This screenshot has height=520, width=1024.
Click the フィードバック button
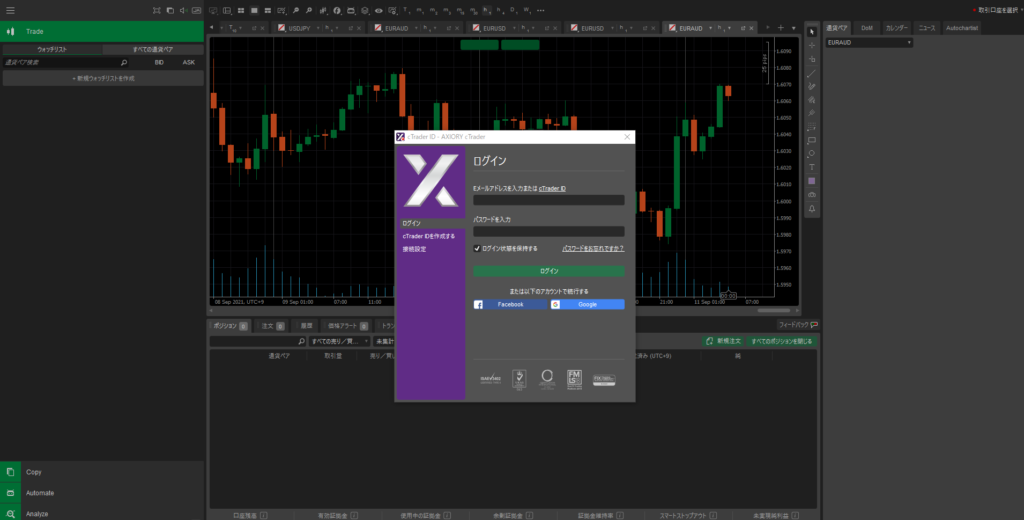pos(798,325)
